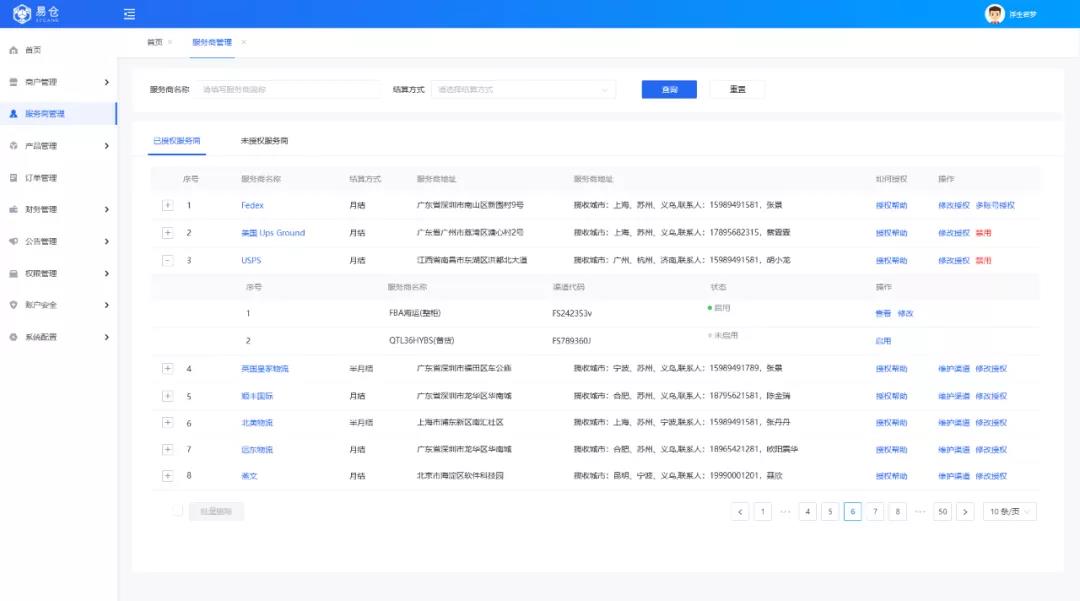Click the user avatar icon

994,14
